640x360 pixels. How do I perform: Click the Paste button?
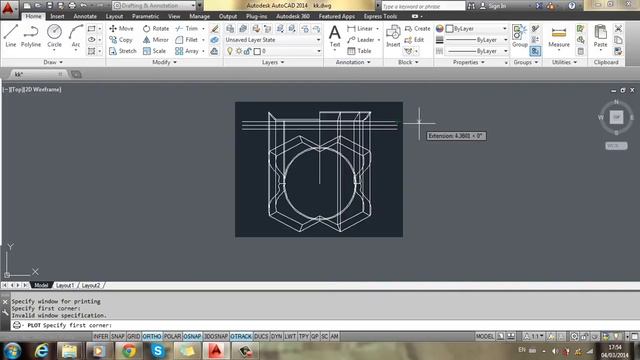(600, 36)
